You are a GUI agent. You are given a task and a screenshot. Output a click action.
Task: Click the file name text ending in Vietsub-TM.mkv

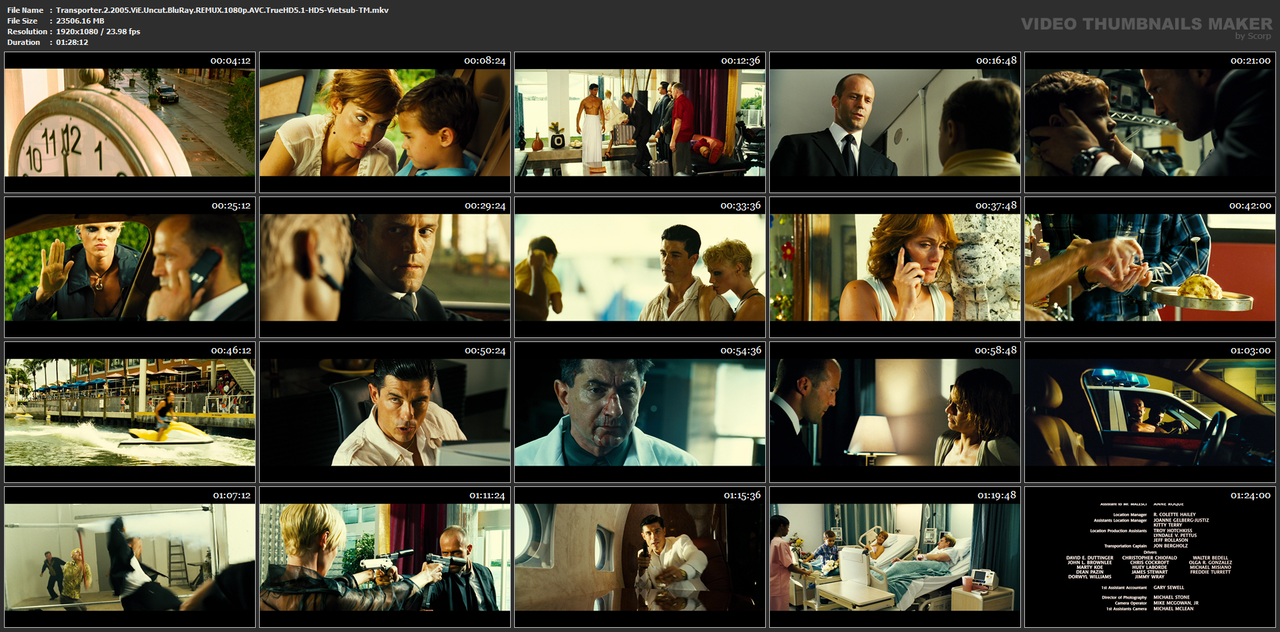point(222,10)
